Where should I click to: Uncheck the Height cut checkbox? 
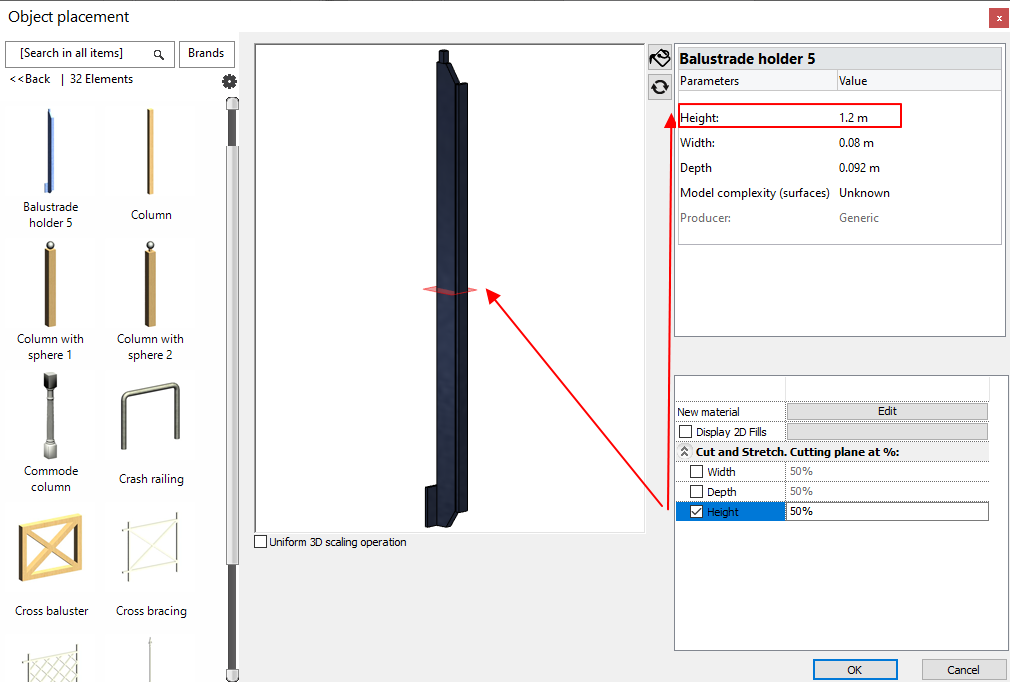click(697, 512)
